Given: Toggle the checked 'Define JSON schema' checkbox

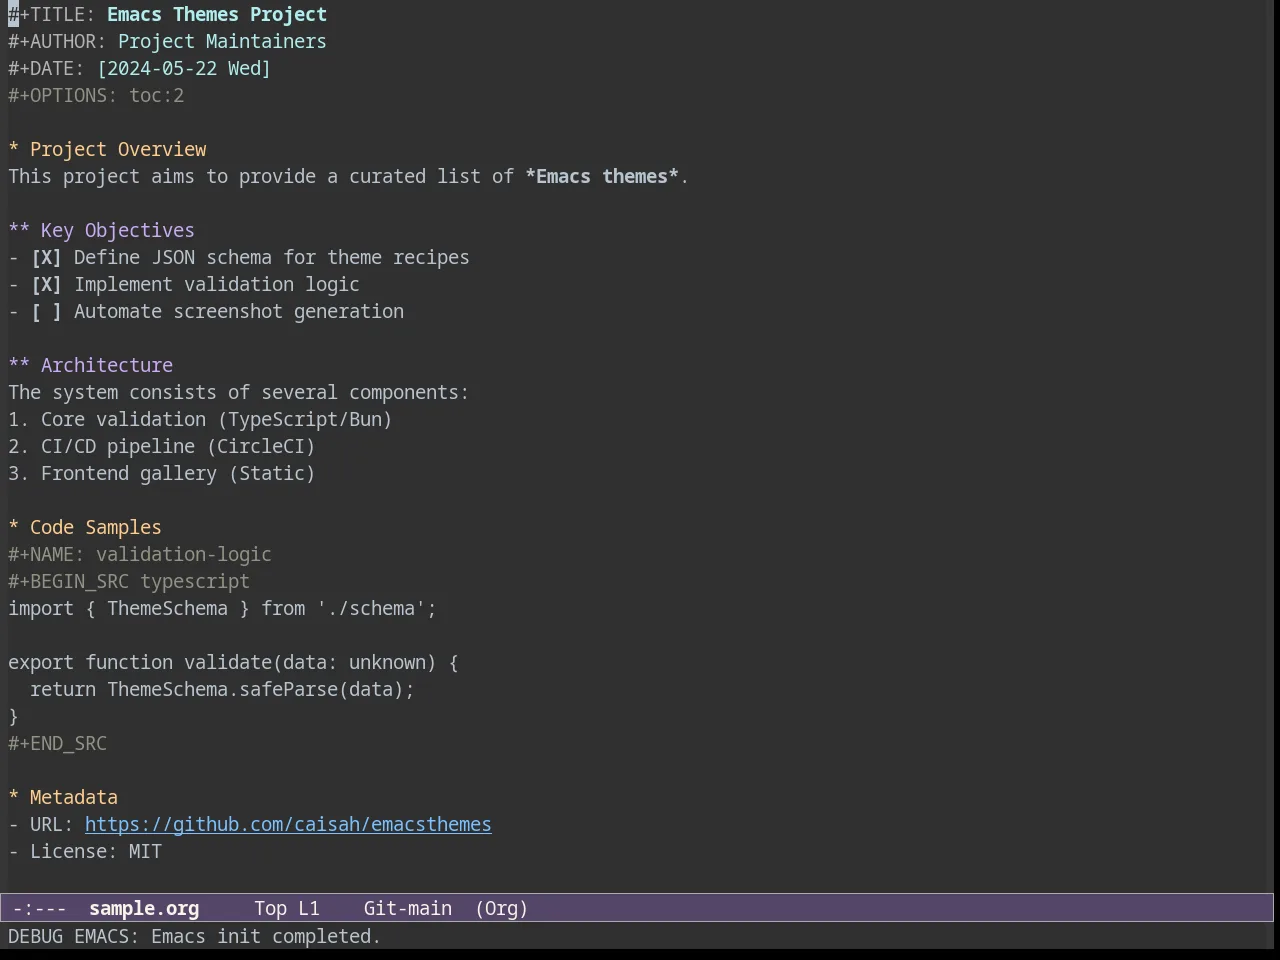Looking at the screenshot, I should [x=46, y=258].
